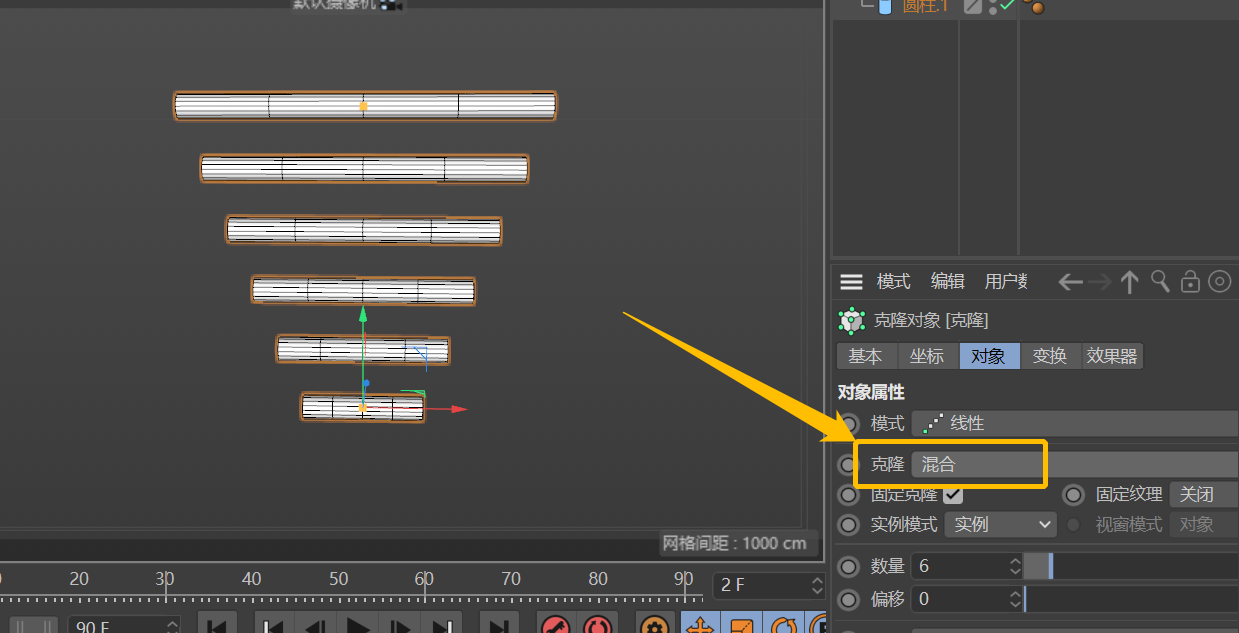Click the animation dot beside 克隆
The image size is (1239, 633).
(847, 465)
